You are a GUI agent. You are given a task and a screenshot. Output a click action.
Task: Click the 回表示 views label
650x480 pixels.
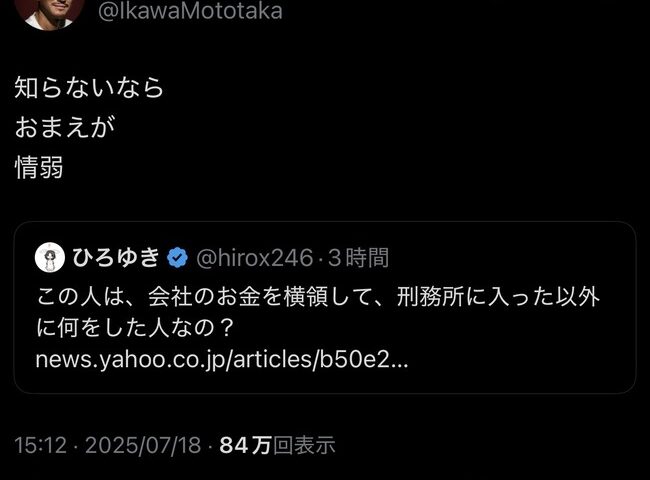(x=304, y=445)
